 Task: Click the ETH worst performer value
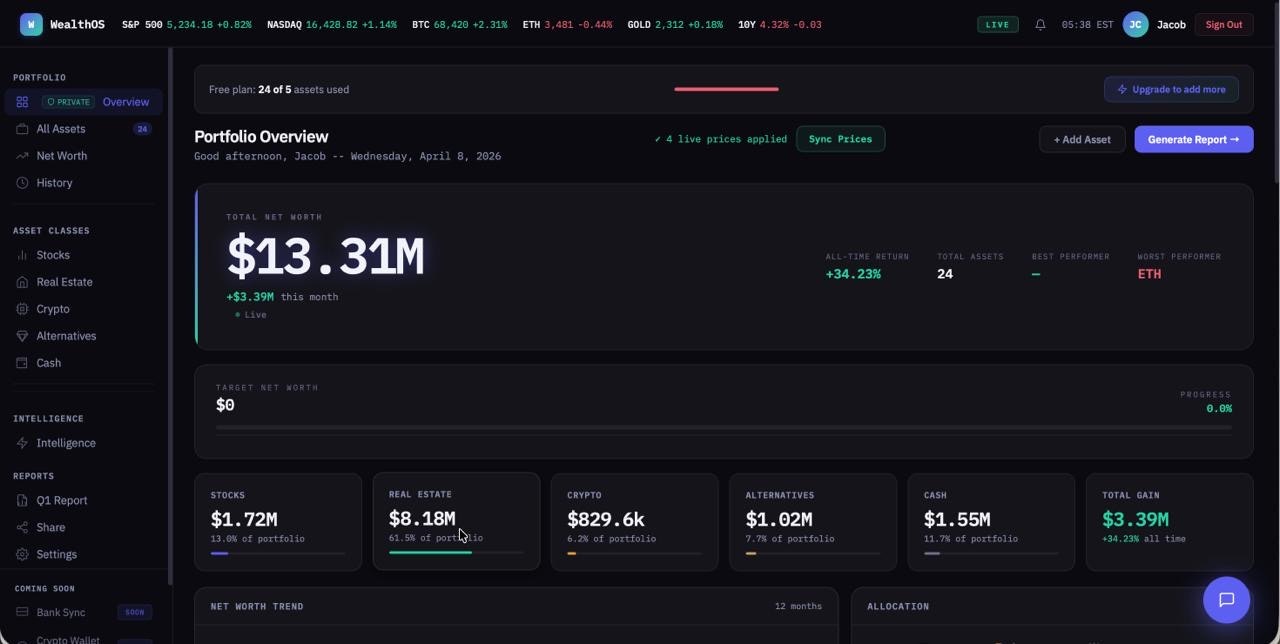[x=1149, y=274]
